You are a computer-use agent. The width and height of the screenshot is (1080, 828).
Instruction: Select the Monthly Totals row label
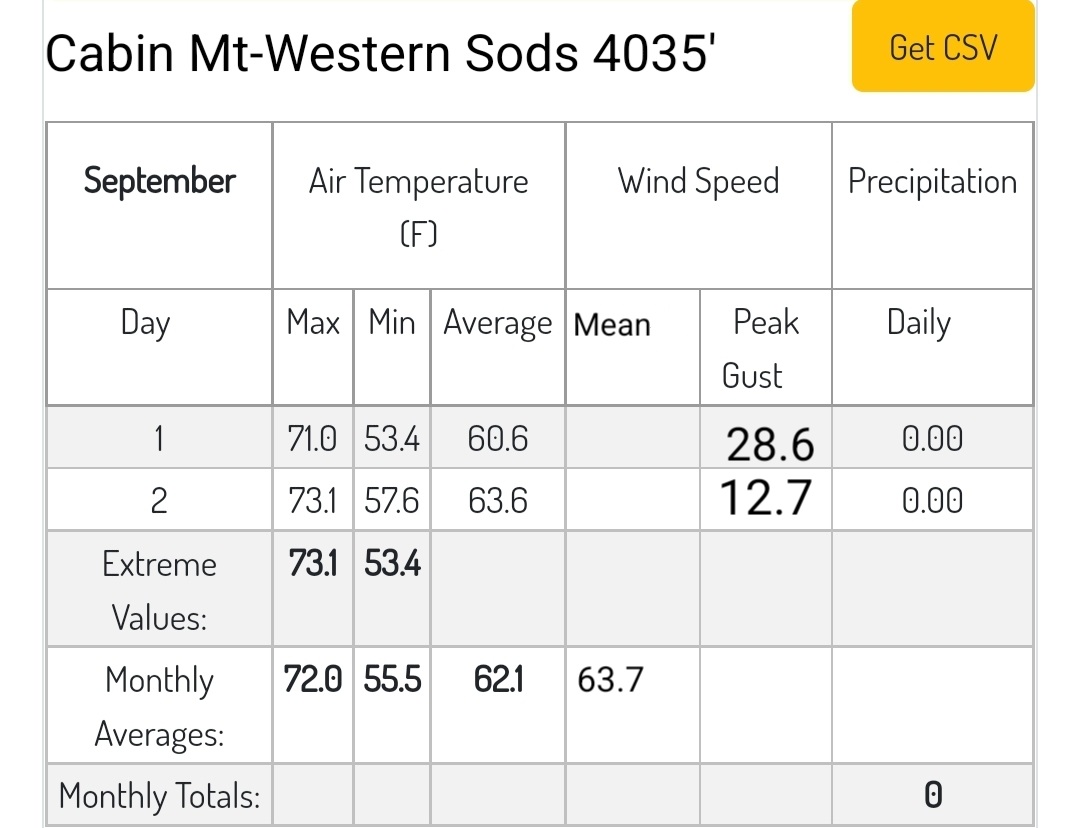pyautogui.click(x=159, y=796)
